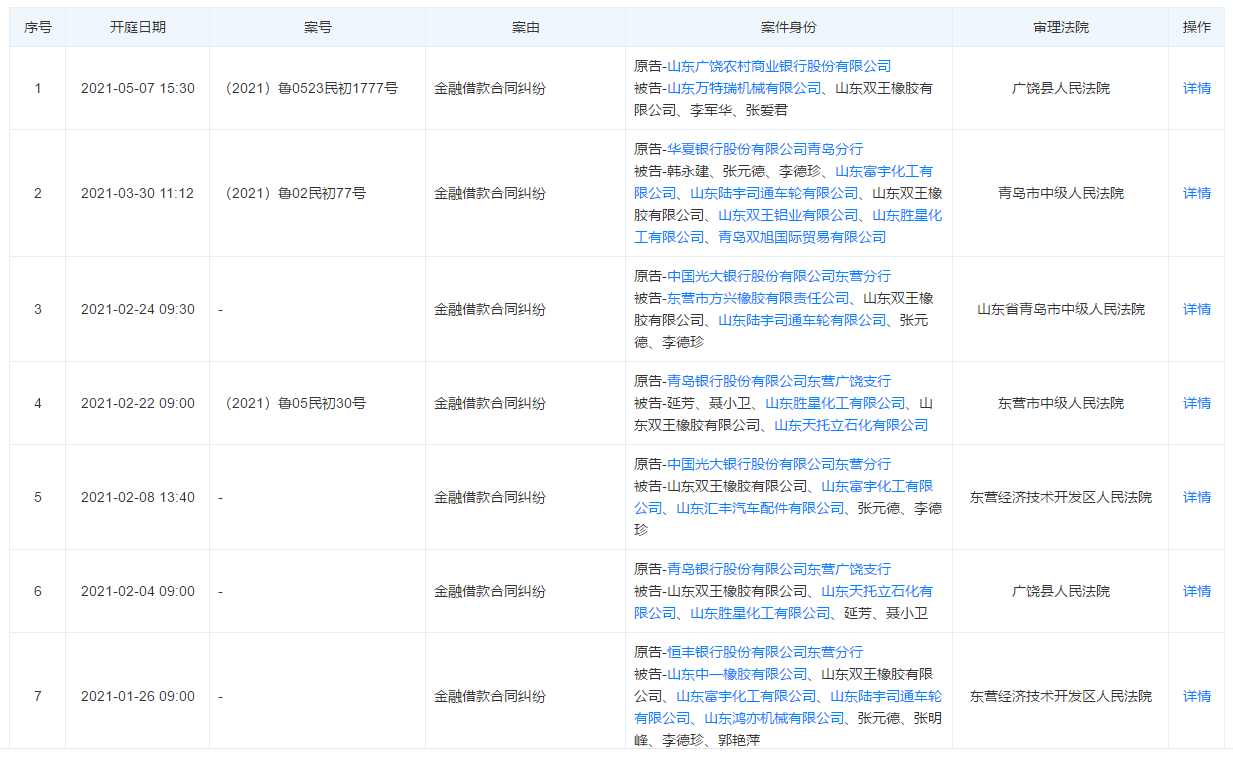Open 详情 for the 2021-01-26 09:00 hearing

1196,696
